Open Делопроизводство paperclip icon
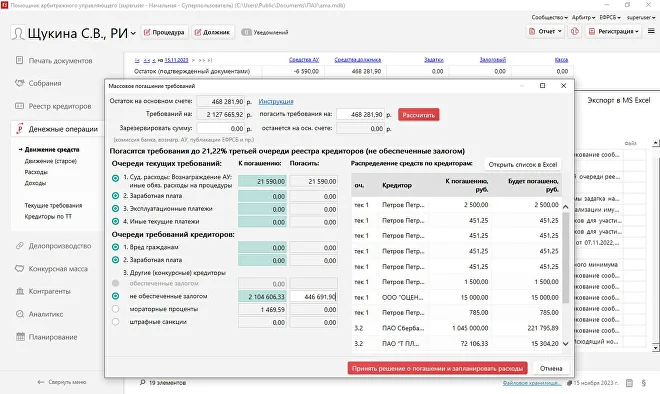Image resolution: width=660 pixels, height=394 pixels. click(x=19, y=245)
